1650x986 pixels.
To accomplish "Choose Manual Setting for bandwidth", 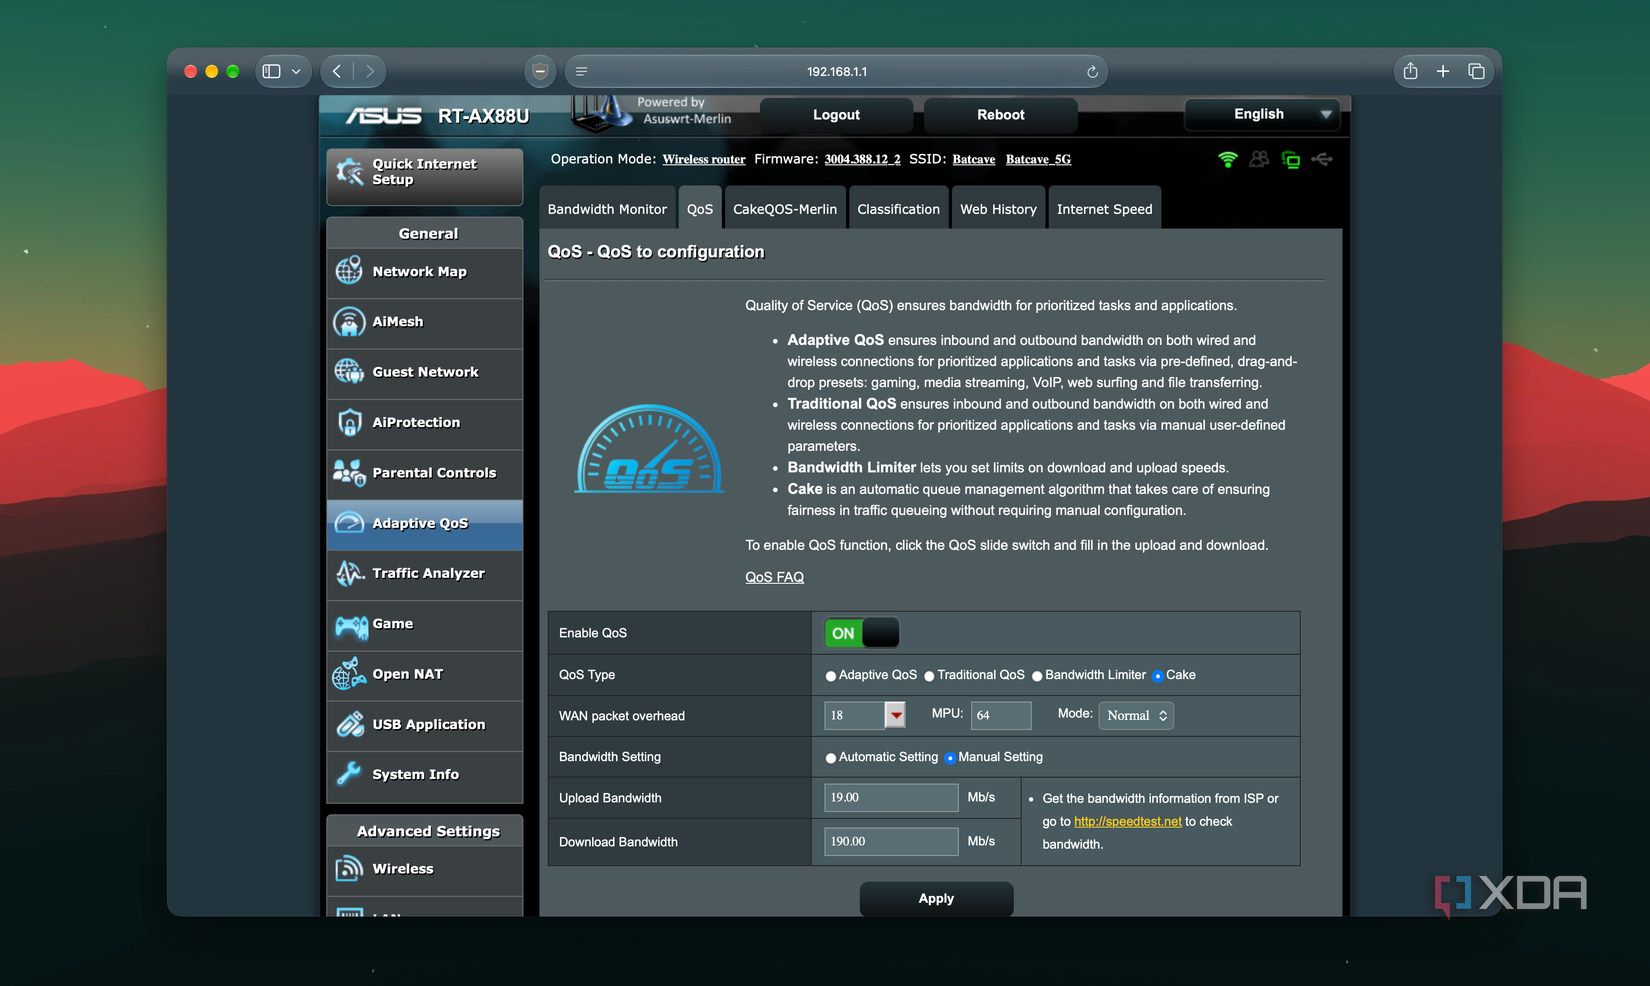I will tap(950, 758).
